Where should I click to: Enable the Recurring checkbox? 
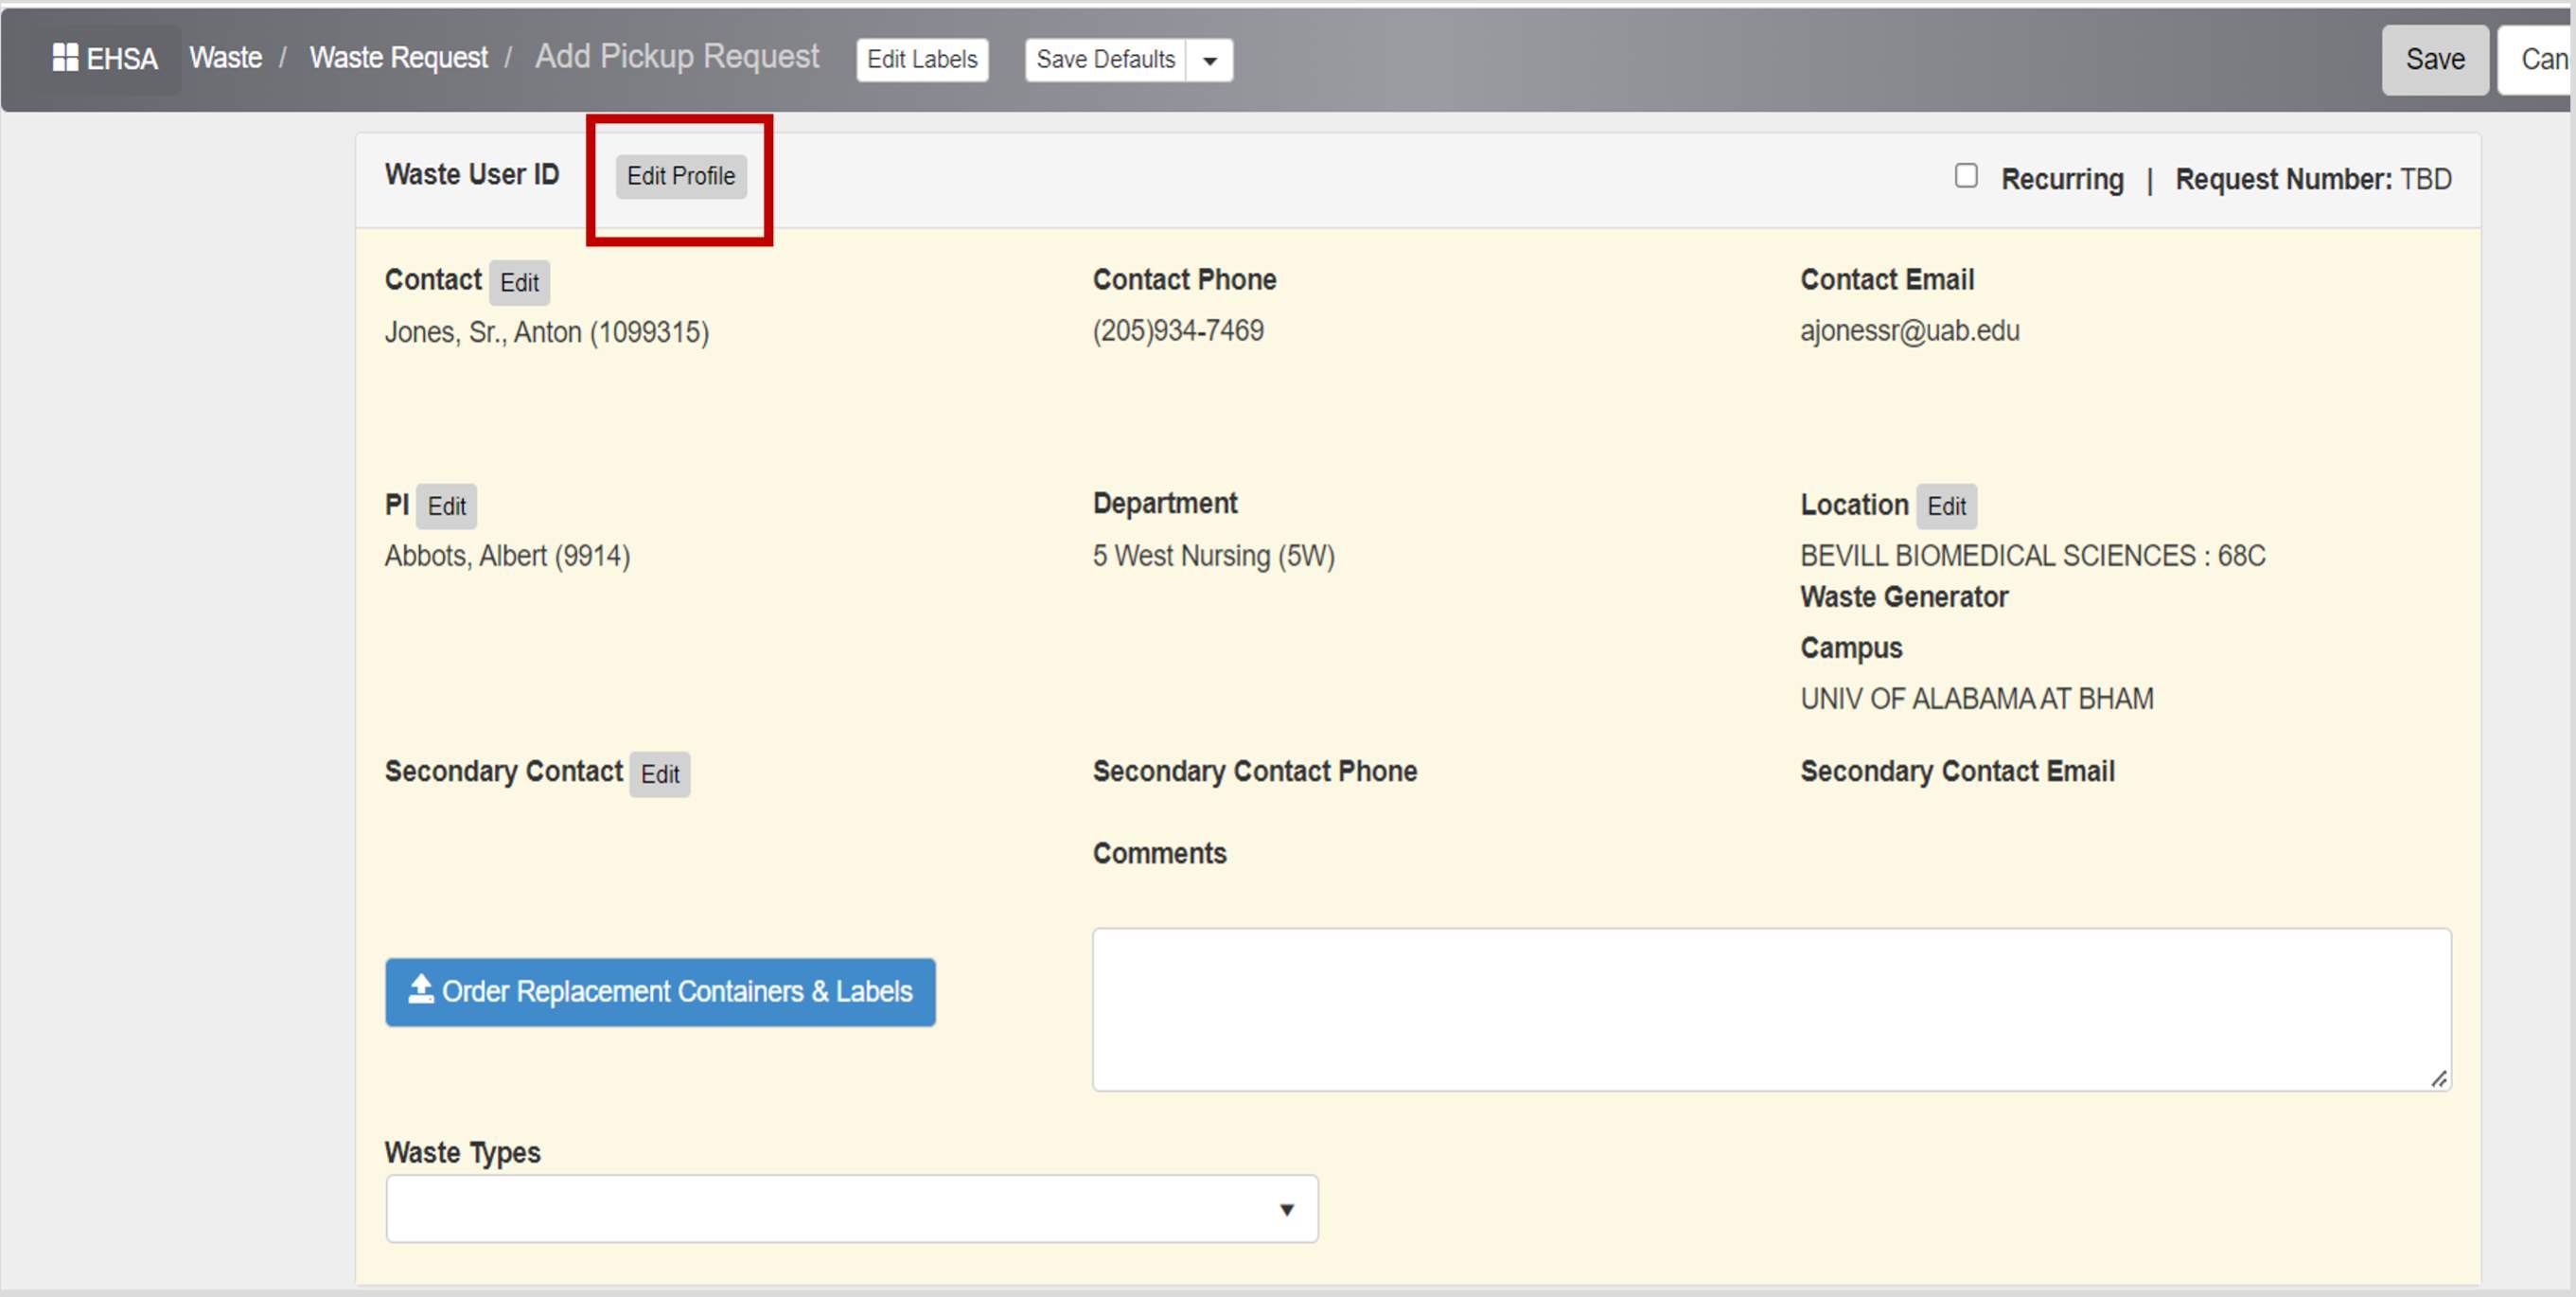(1966, 175)
